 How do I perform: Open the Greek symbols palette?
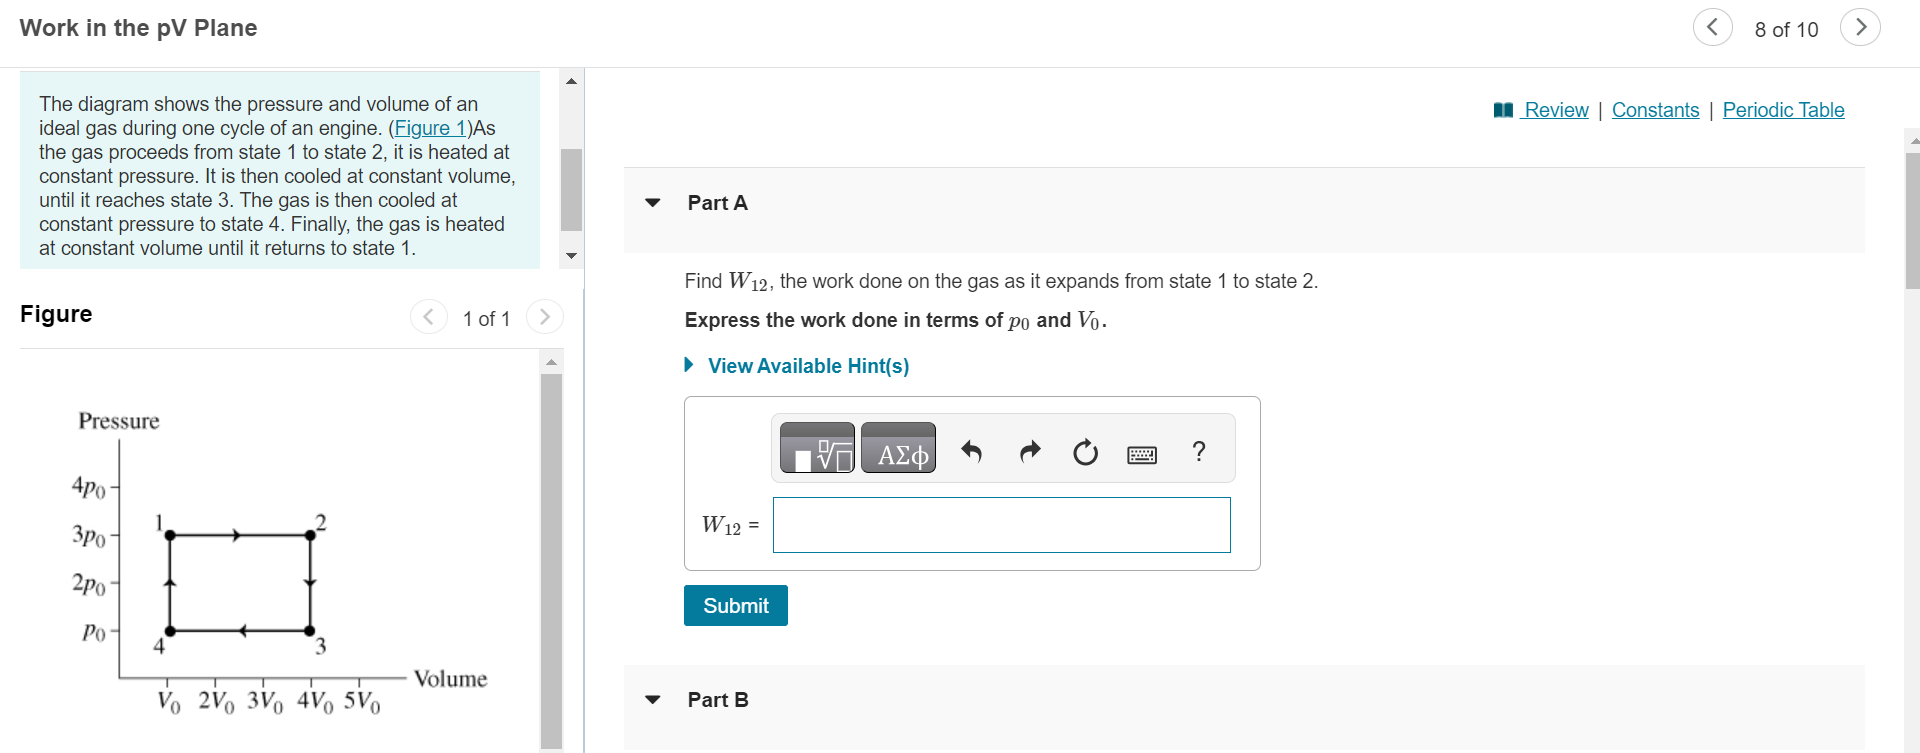pyautogui.click(x=898, y=448)
